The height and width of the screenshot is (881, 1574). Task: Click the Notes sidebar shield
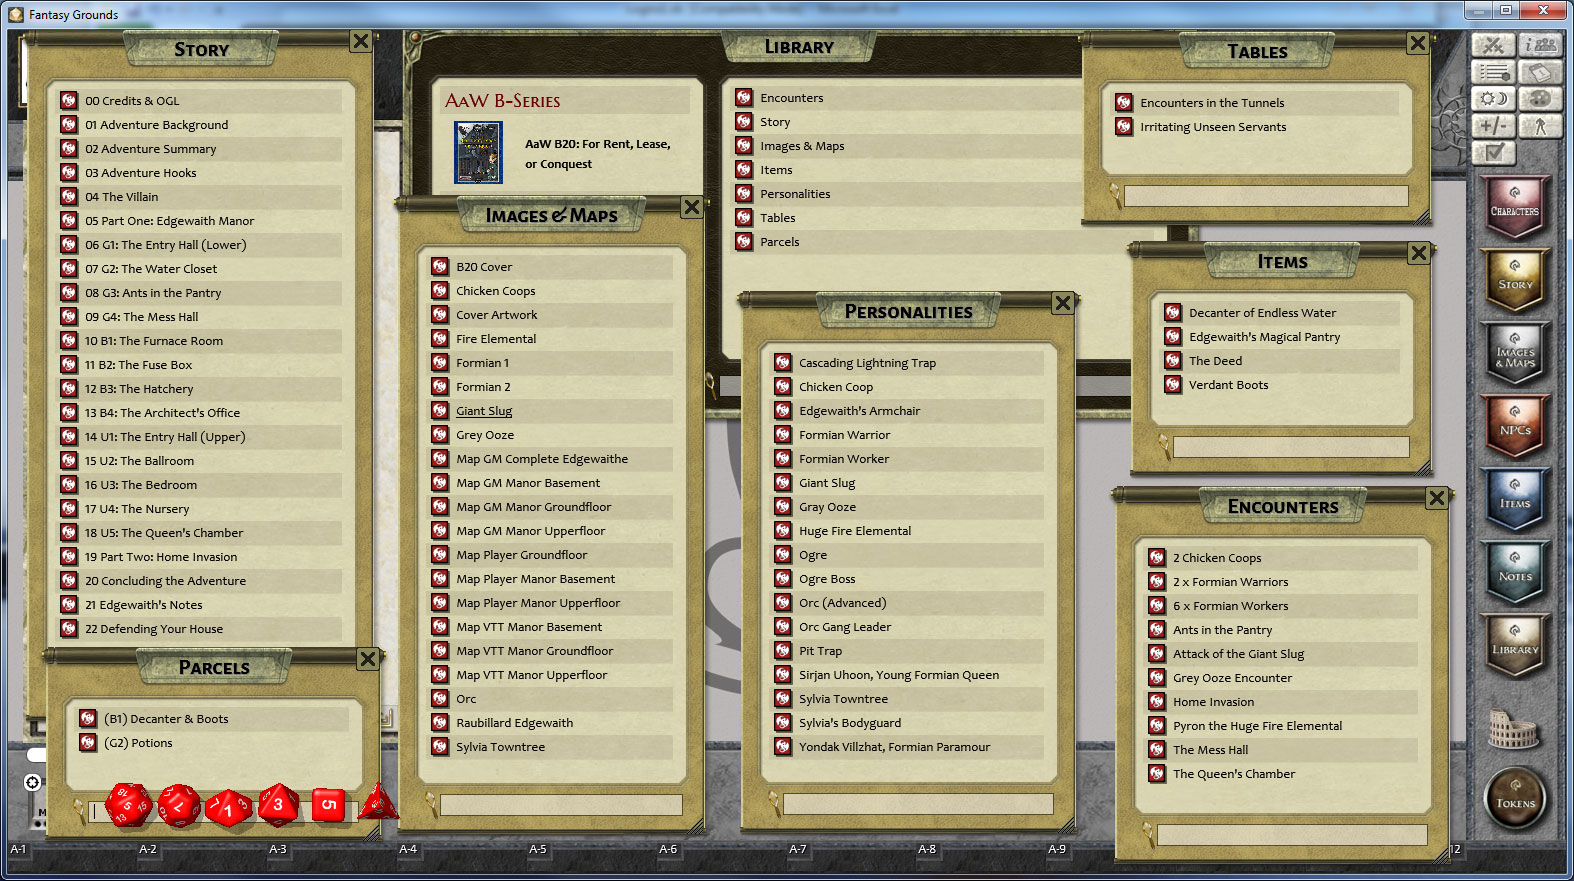1515,572
